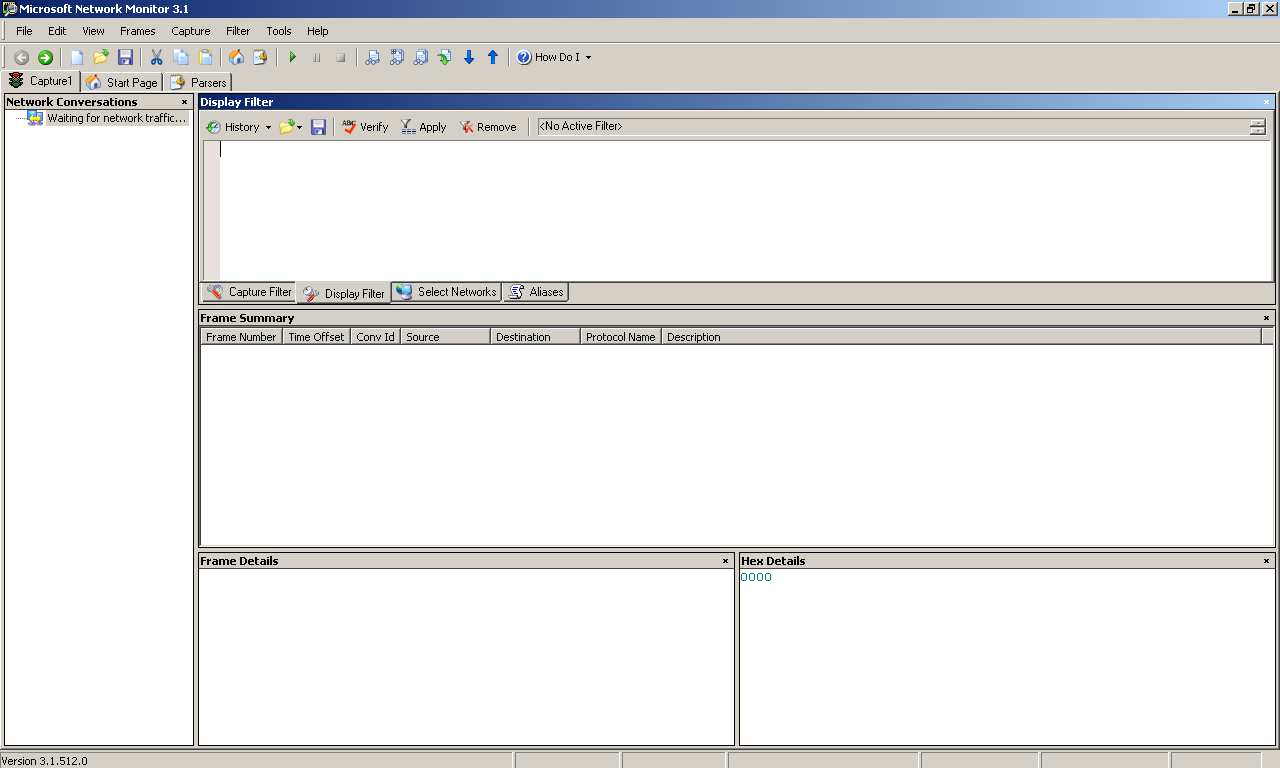Switch to the Start Page tab
Viewport: 1280px width, 768px height.
point(122,82)
